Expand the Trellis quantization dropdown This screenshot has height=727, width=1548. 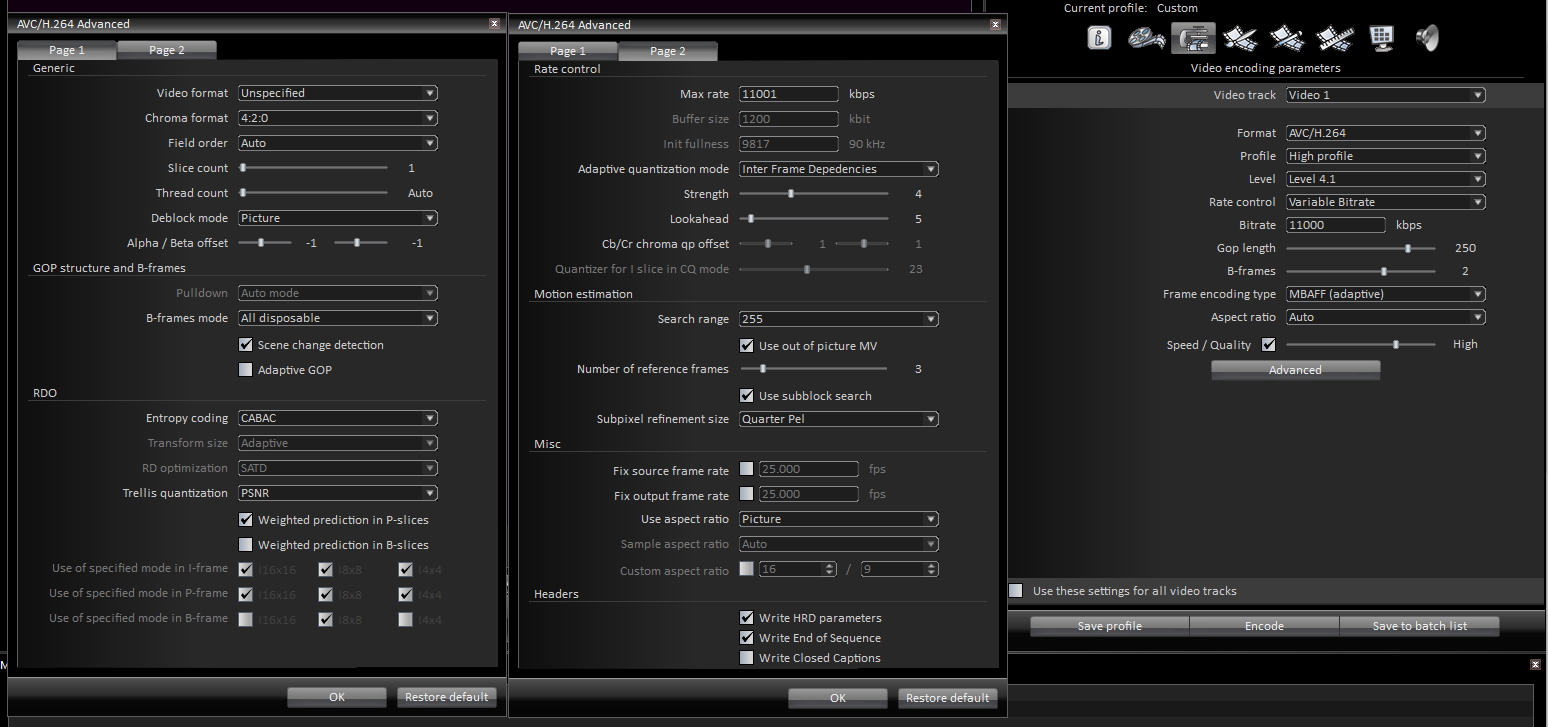338,493
